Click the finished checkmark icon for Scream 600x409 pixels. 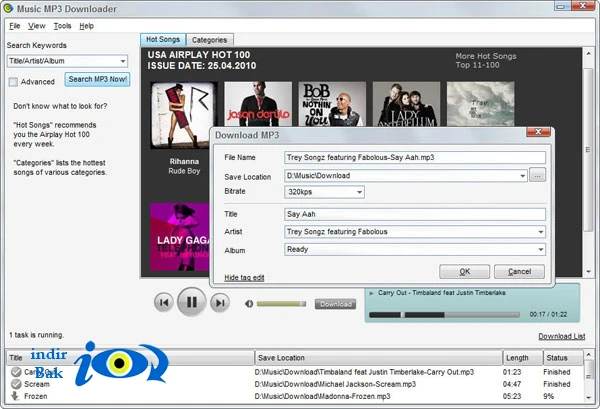(x=16, y=384)
